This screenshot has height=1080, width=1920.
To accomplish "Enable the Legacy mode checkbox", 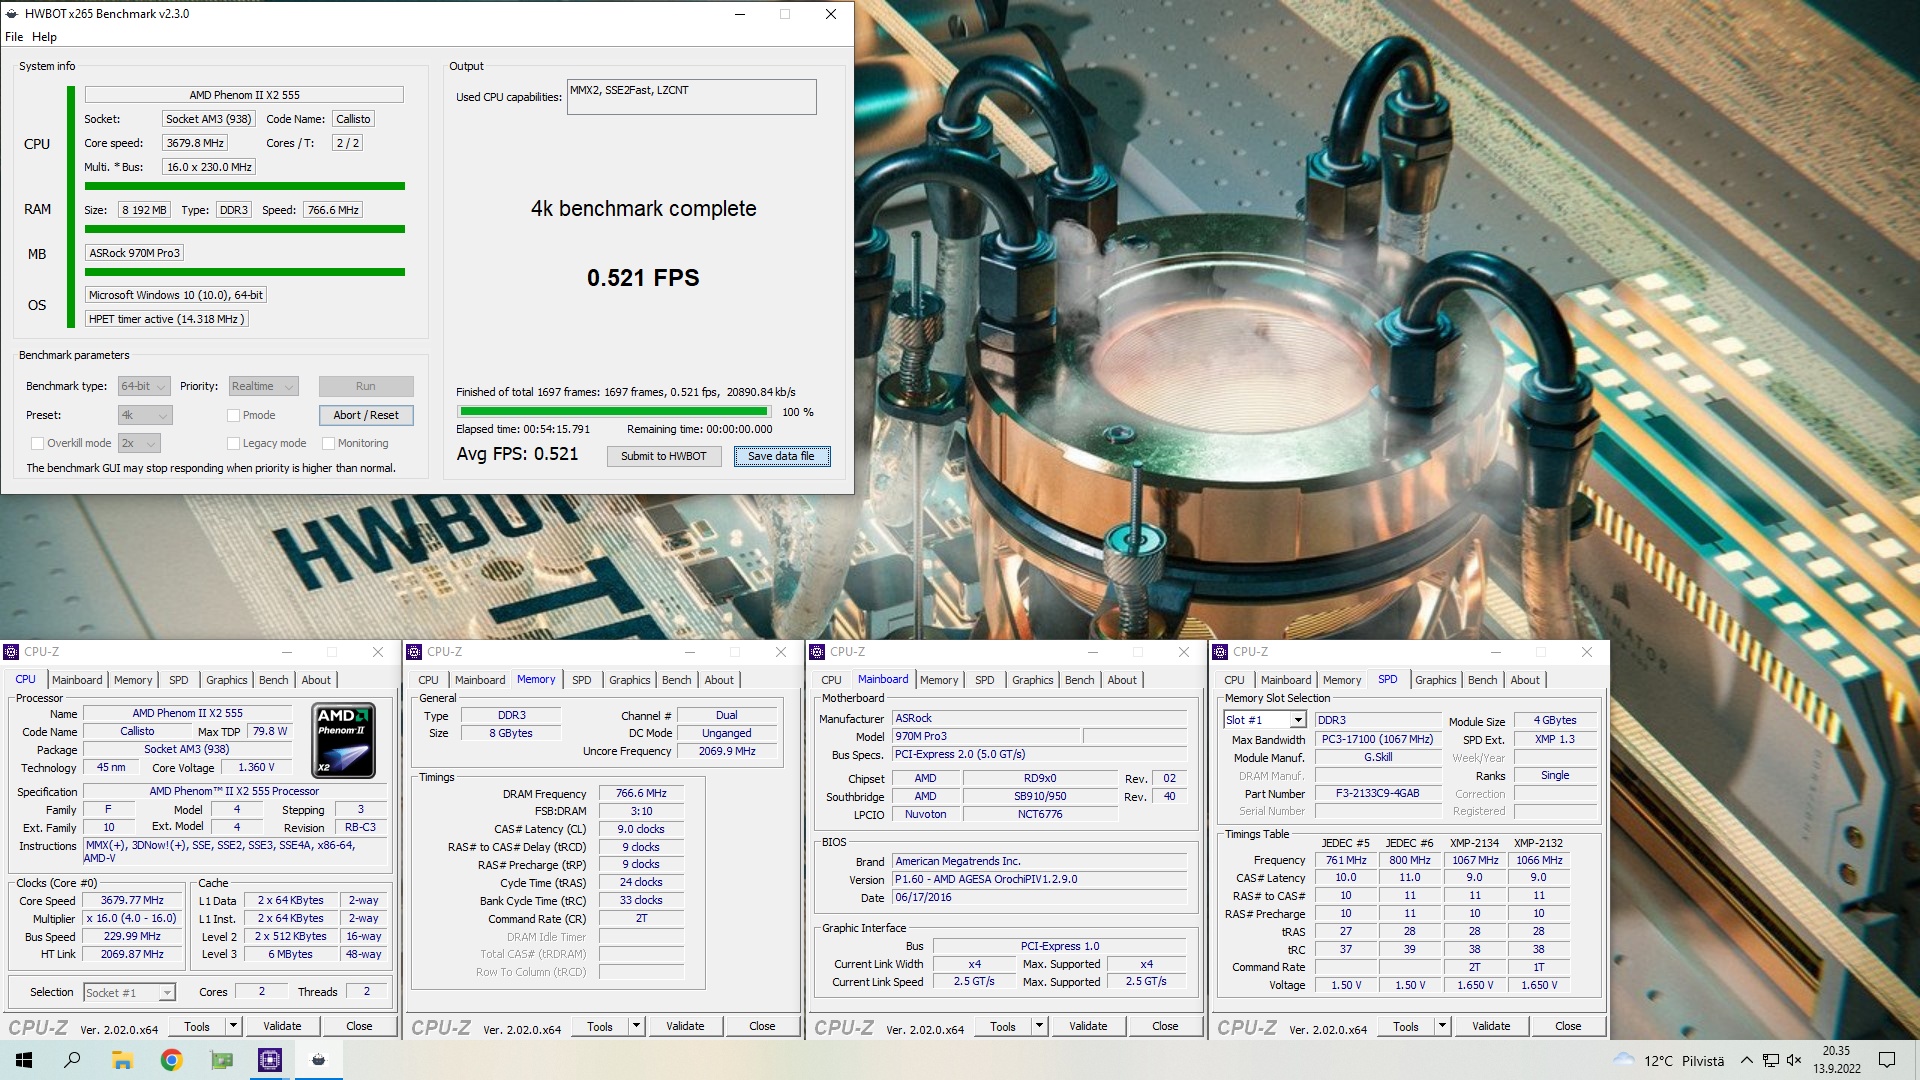I will (x=233, y=444).
